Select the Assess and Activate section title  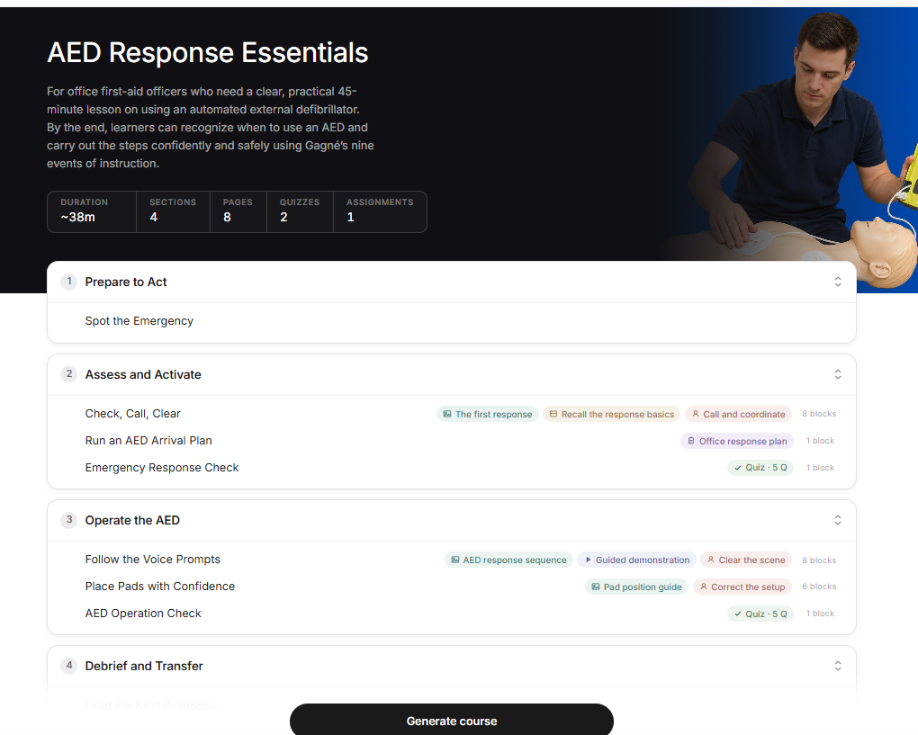(x=143, y=374)
